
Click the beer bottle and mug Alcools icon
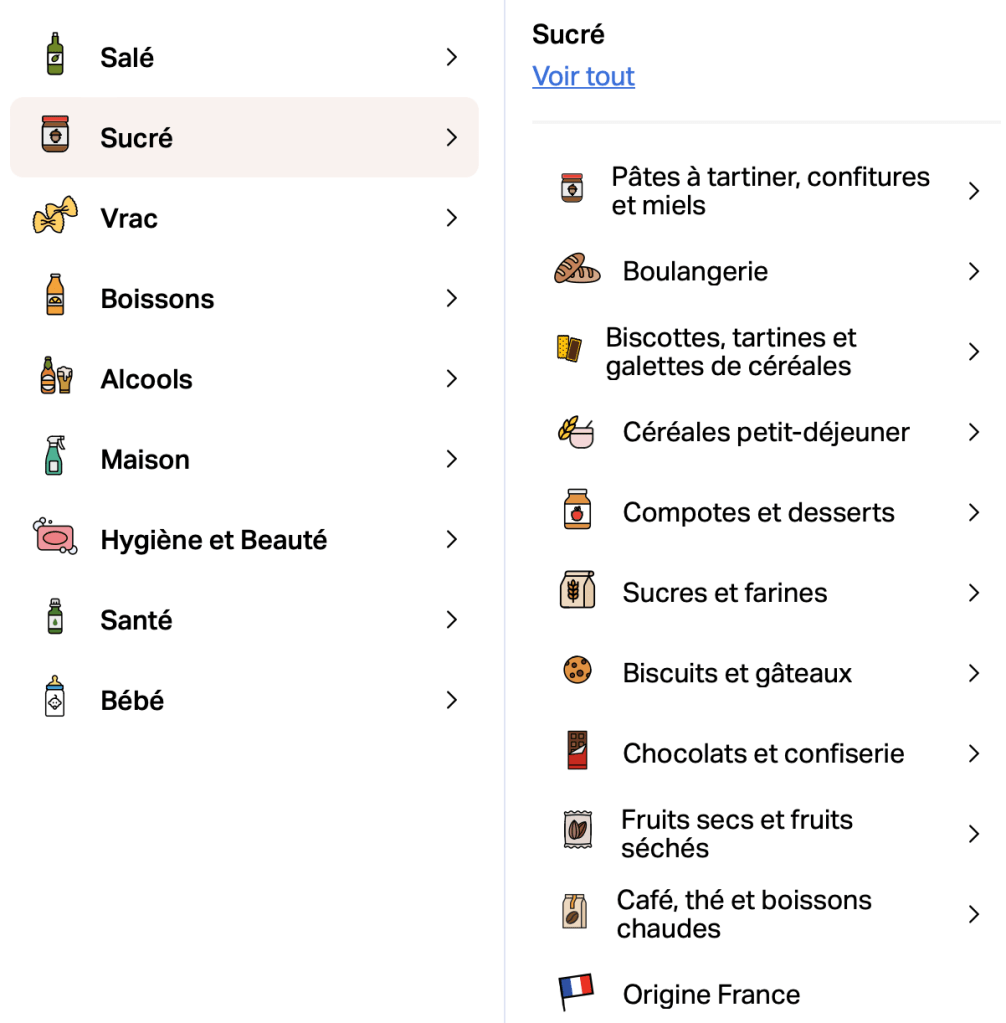click(56, 377)
